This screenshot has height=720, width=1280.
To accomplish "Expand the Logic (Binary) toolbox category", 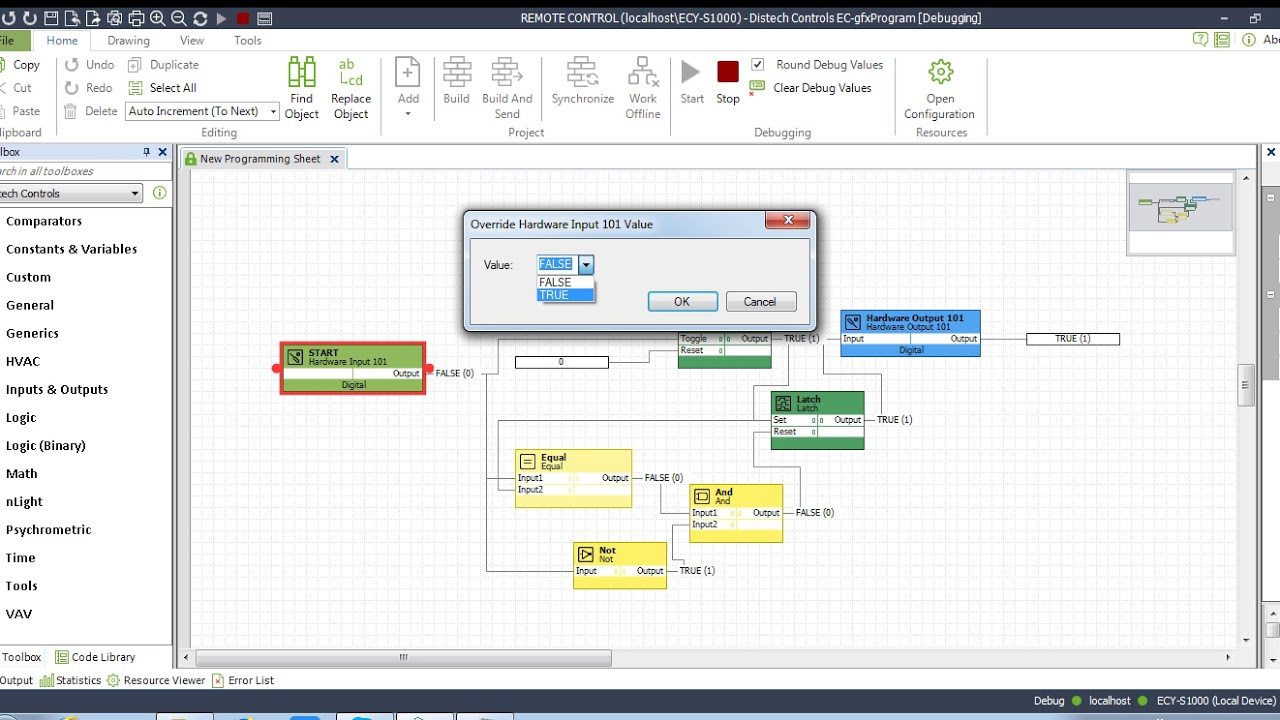I will pyautogui.click(x=46, y=445).
